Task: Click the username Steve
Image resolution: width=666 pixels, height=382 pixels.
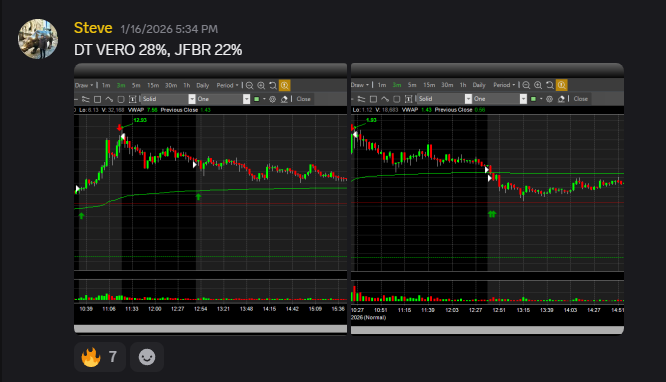Action: click(x=93, y=28)
